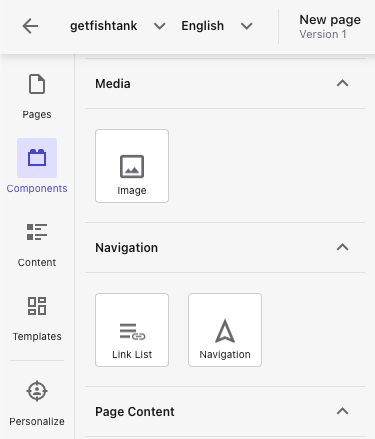Click the Navigation section heading
The height and width of the screenshot is (439, 375).
click(127, 248)
